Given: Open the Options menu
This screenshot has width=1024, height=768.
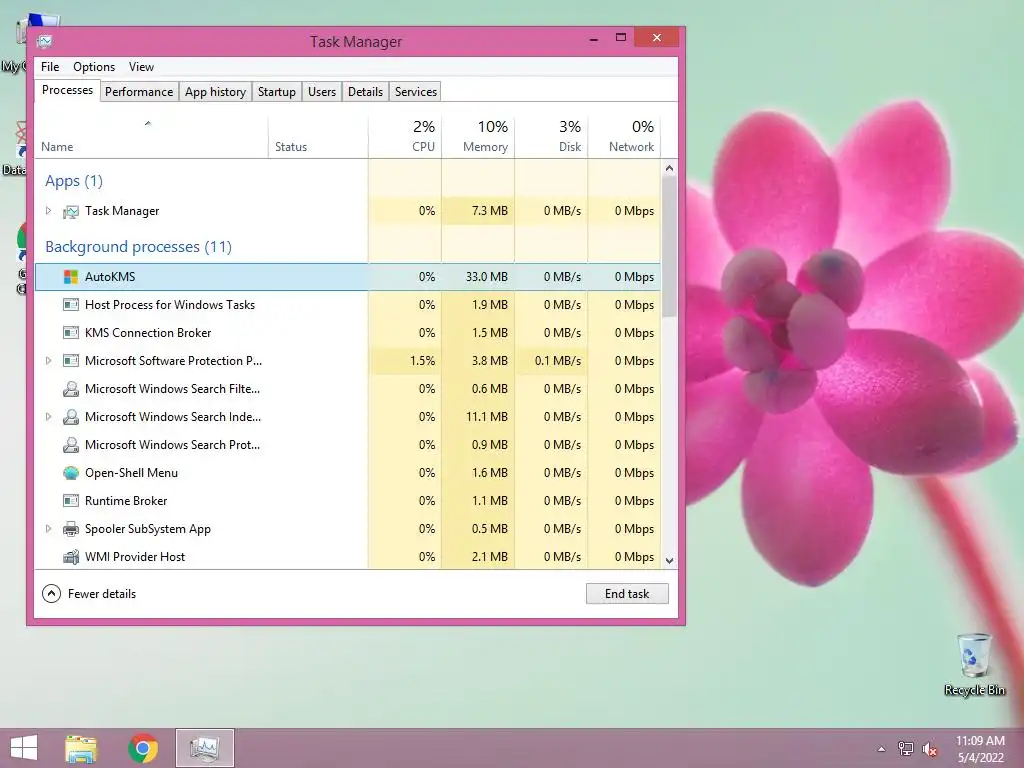Looking at the screenshot, I should tap(94, 67).
